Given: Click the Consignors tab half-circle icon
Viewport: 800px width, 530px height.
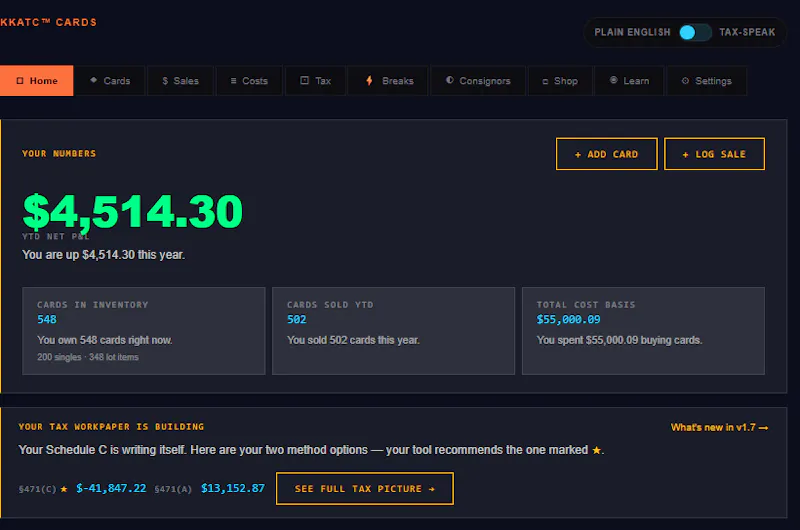Looking at the screenshot, I should [x=449, y=80].
